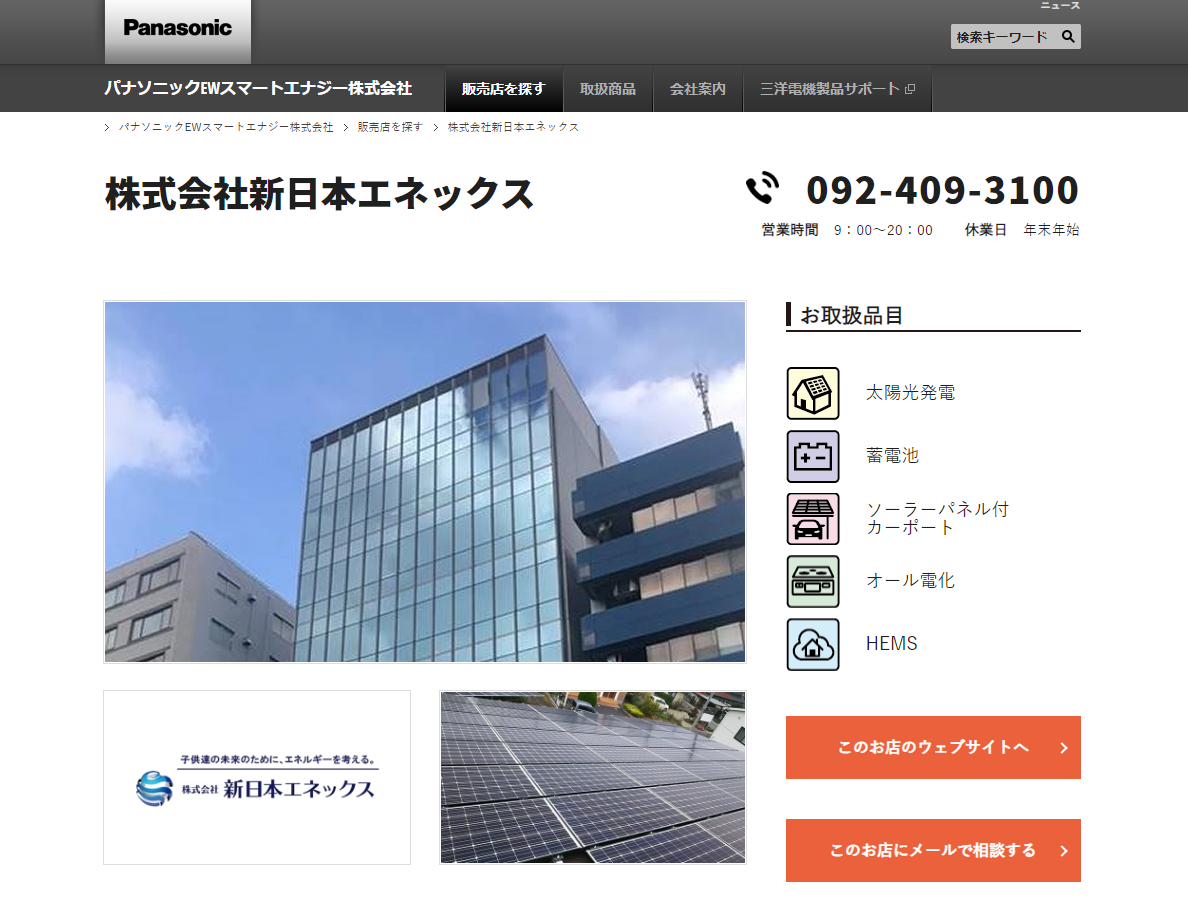Click the 新日本エネックス logo thumbnail
The height and width of the screenshot is (900, 1188).
(257, 777)
